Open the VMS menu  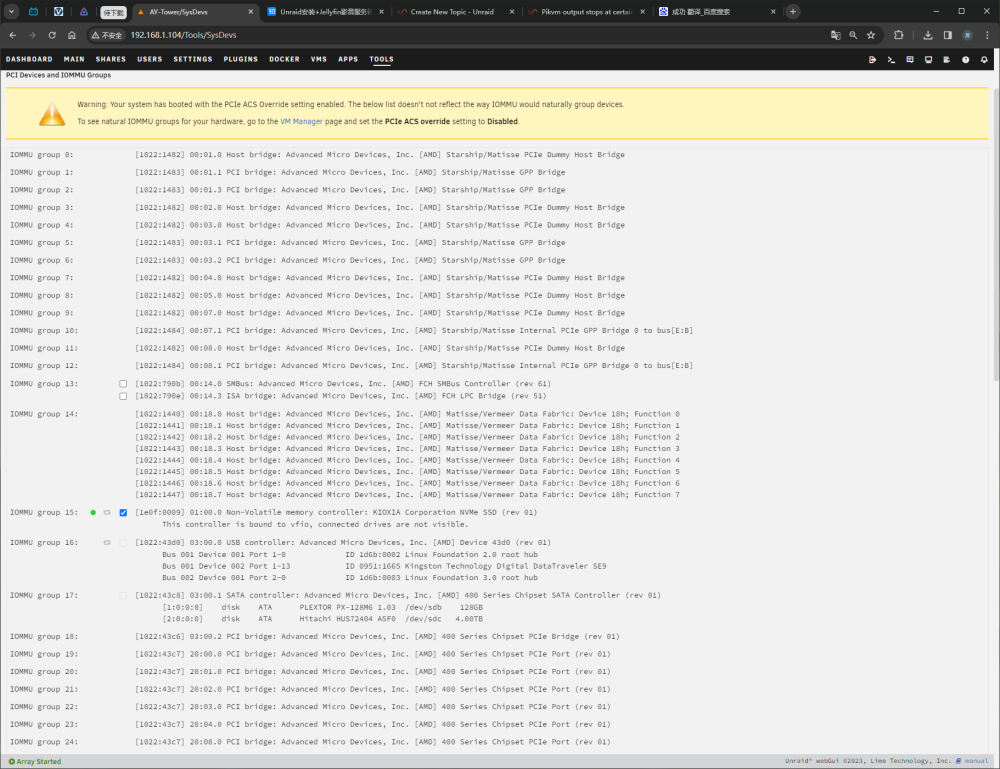pos(319,59)
